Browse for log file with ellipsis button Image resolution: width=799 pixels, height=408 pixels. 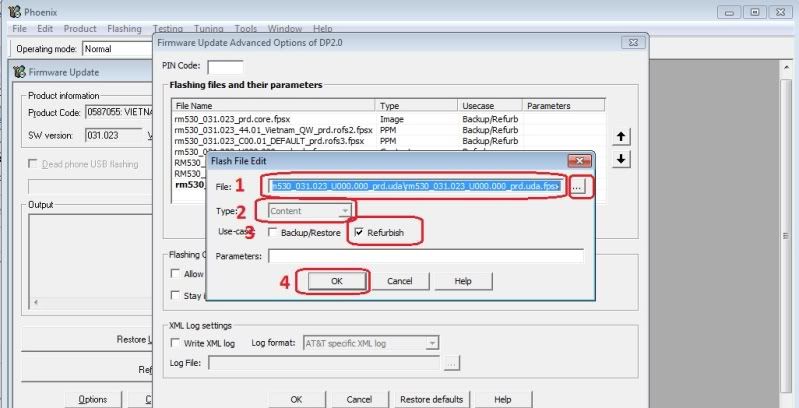pyautogui.click(x=451, y=363)
